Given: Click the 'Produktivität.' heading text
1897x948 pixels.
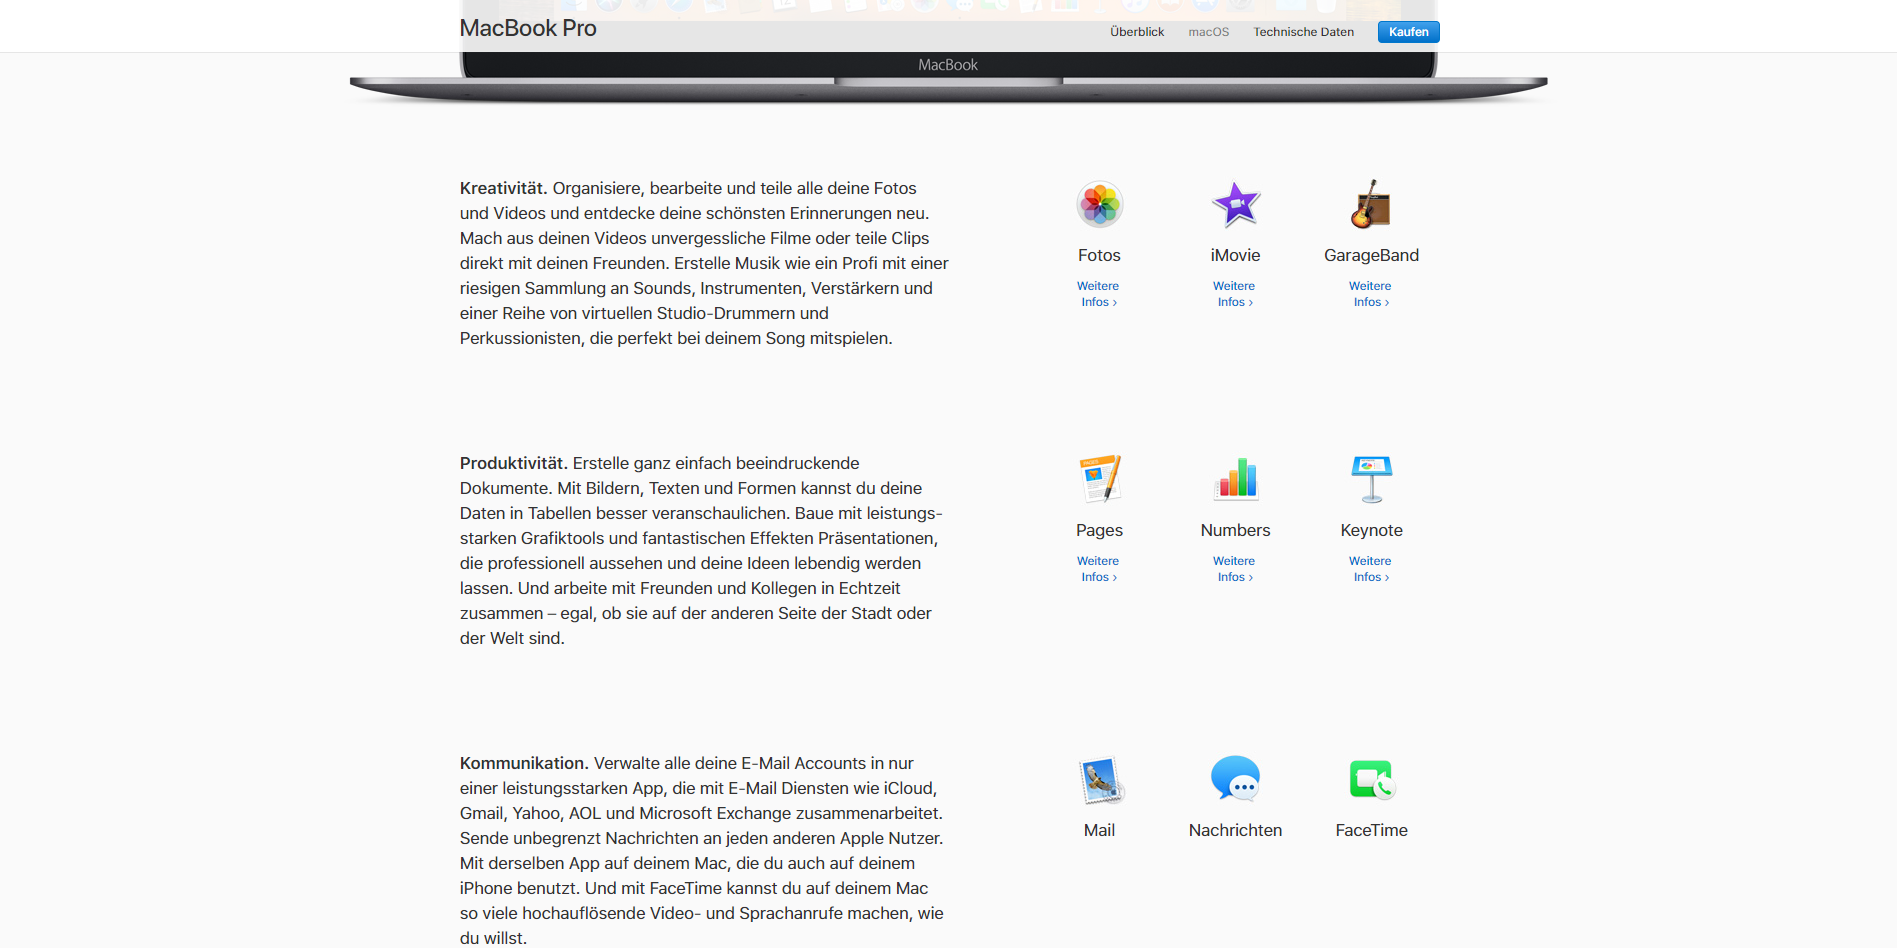Looking at the screenshot, I should [514, 463].
